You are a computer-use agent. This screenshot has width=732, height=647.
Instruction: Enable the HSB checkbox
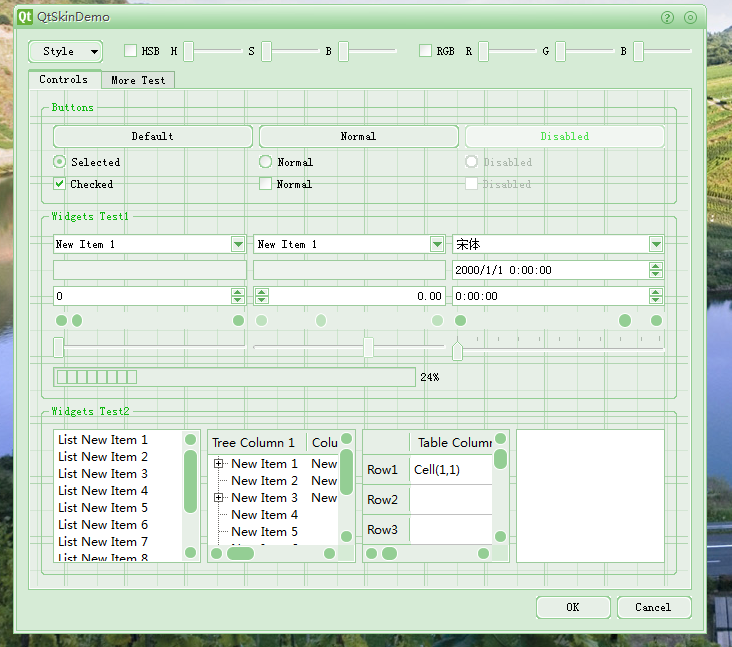tap(130, 51)
